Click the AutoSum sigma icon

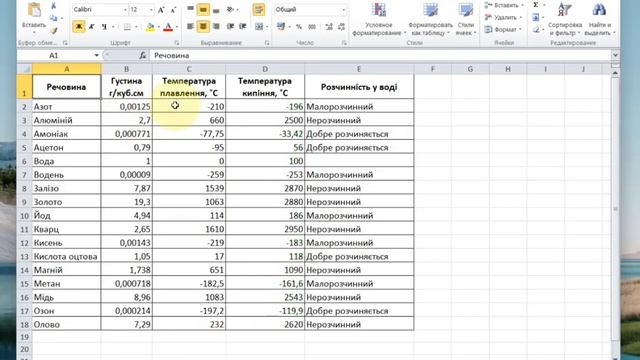pos(536,5)
